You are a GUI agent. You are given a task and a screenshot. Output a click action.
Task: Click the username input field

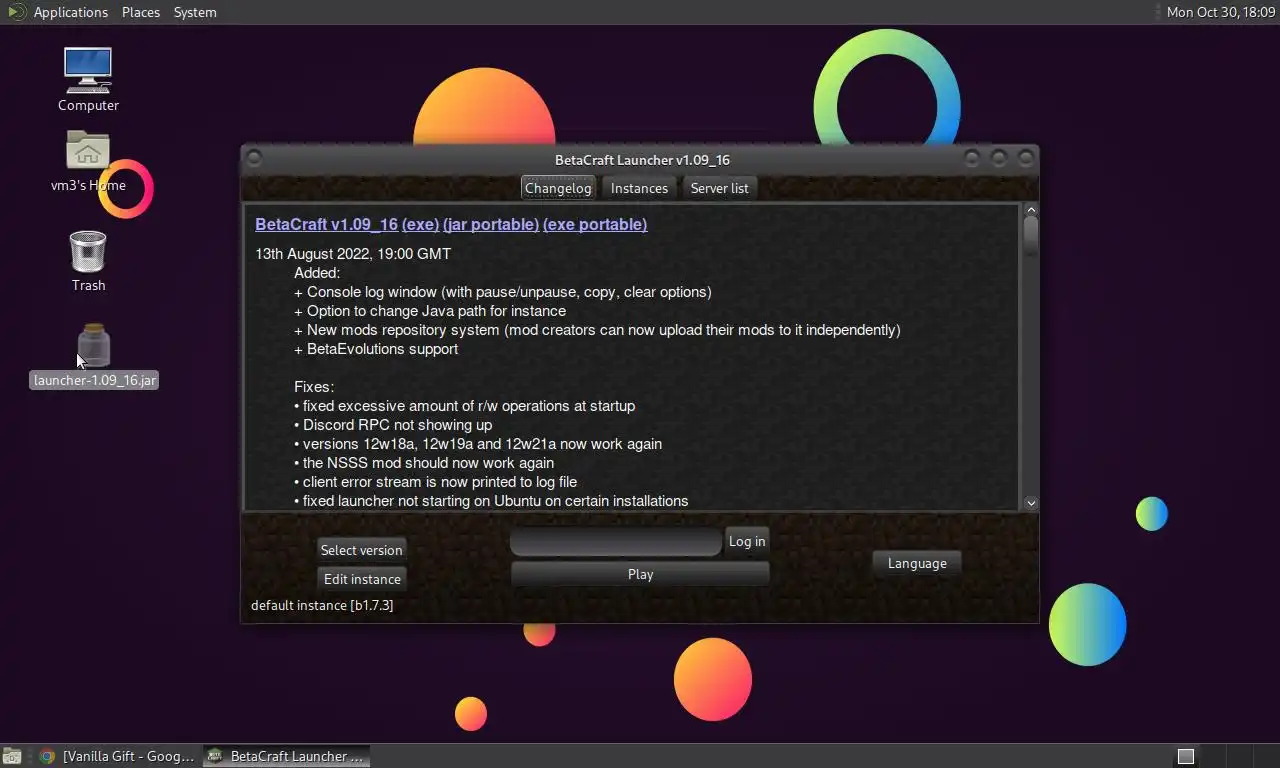point(616,541)
